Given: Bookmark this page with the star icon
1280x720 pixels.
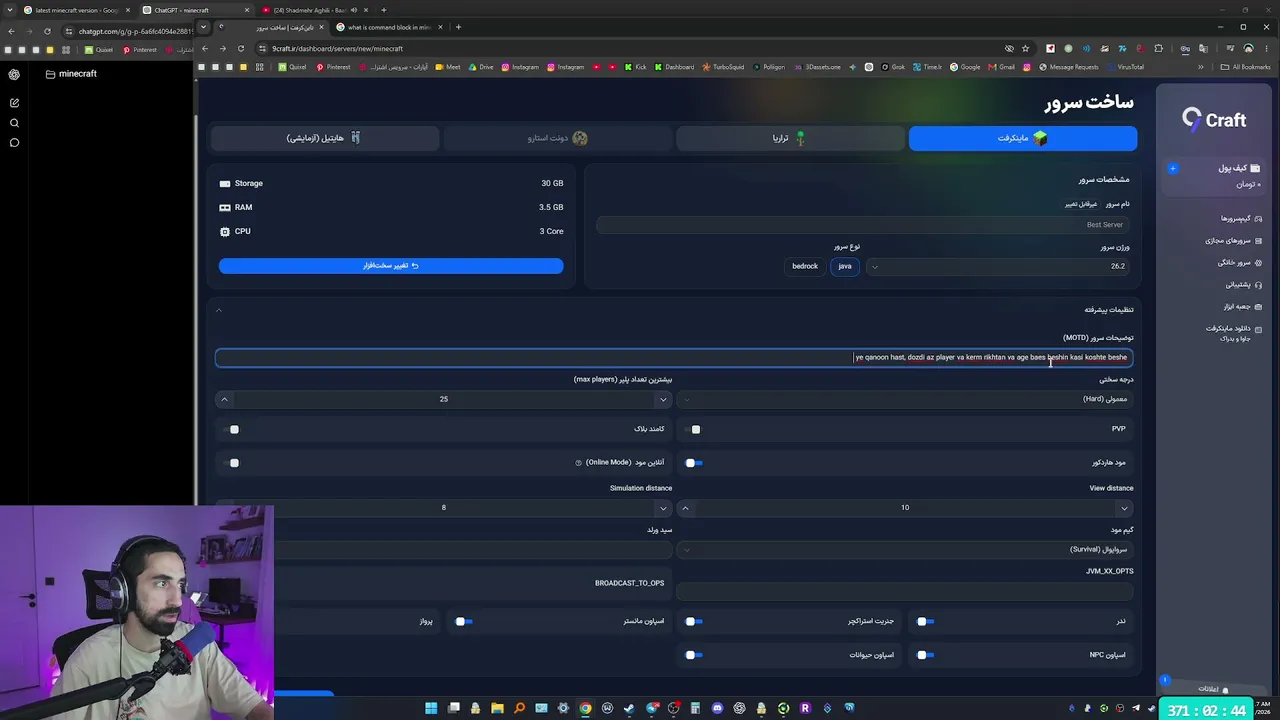Looking at the screenshot, I should pos(1025,48).
